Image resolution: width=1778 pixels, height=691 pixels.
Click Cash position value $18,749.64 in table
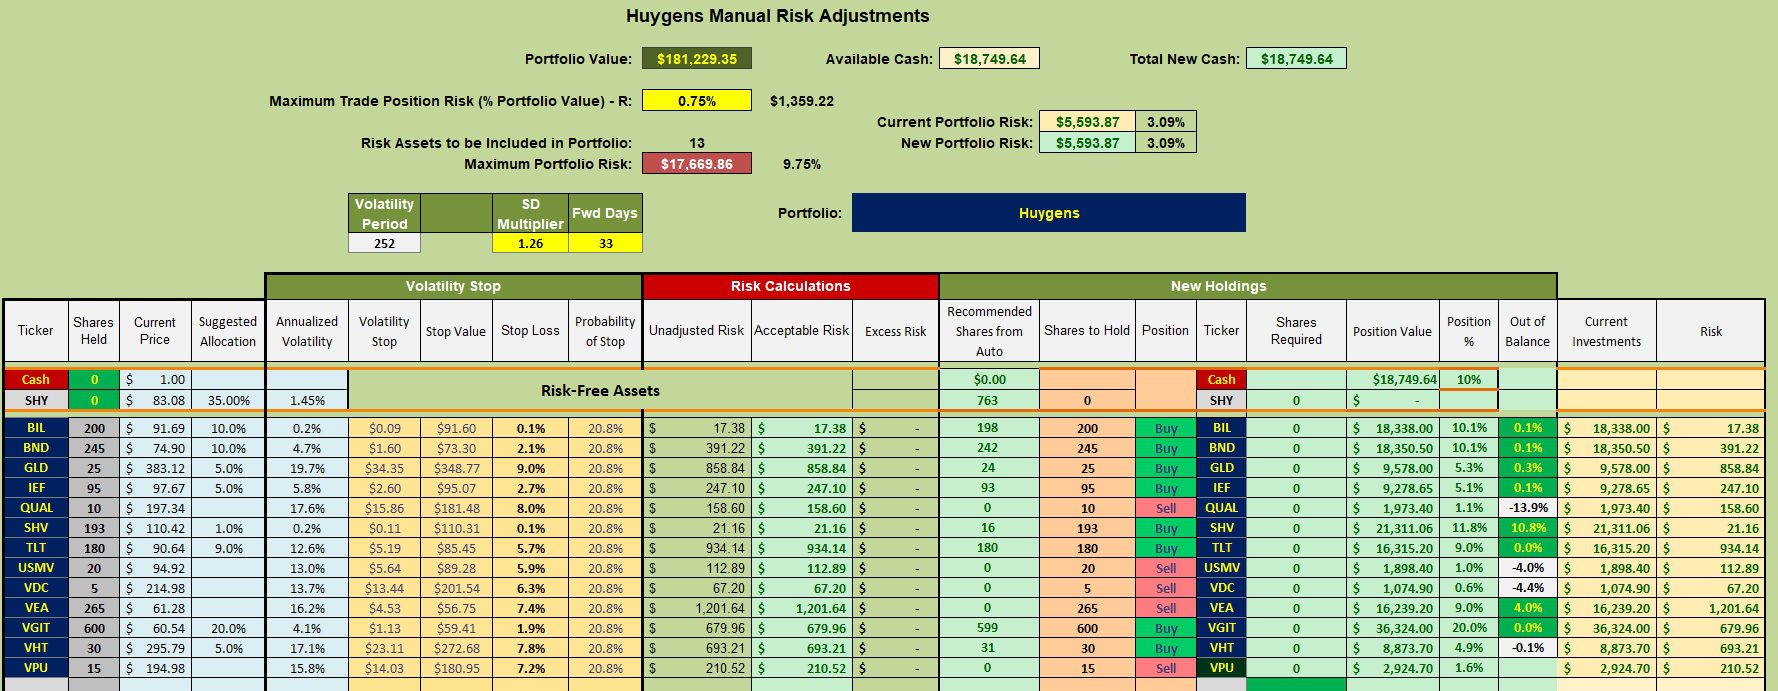tap(1392, 379)
